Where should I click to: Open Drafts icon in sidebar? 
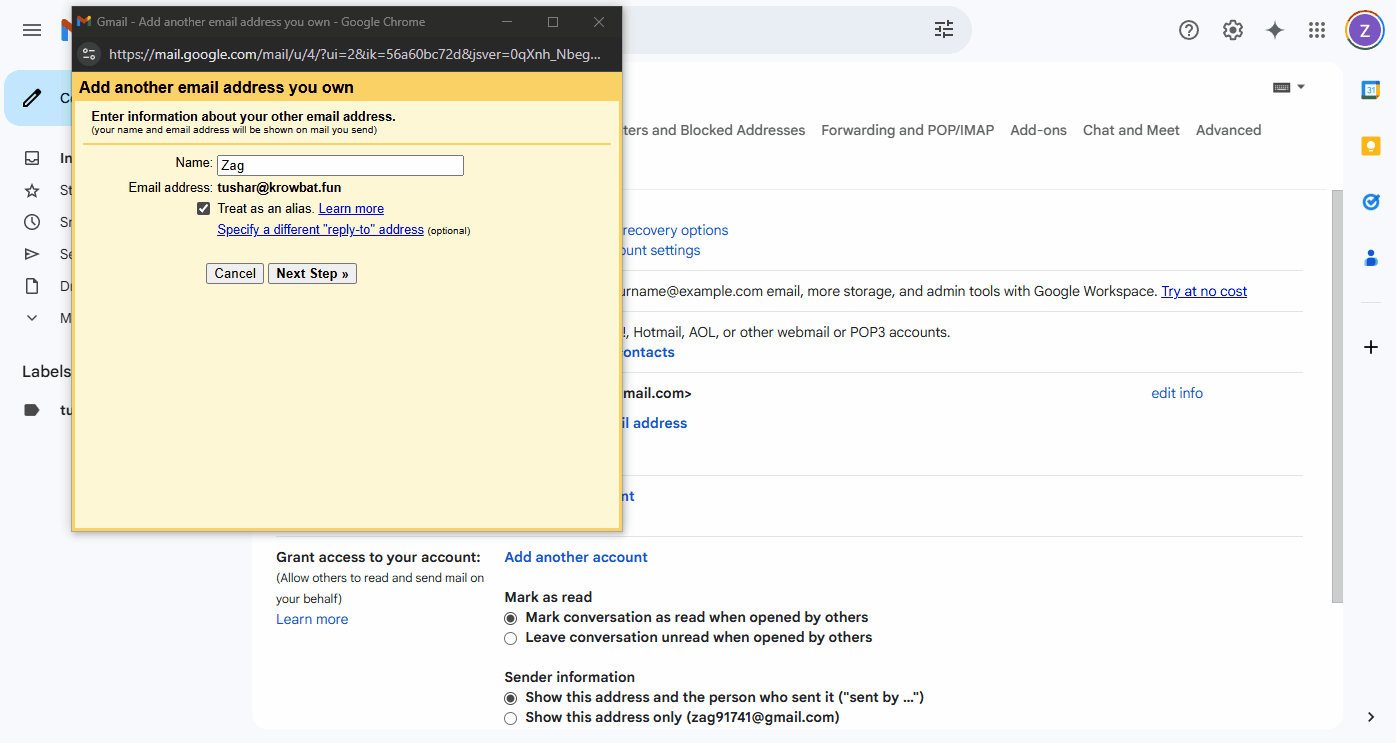pyautogui.click(x=32, y=286)
